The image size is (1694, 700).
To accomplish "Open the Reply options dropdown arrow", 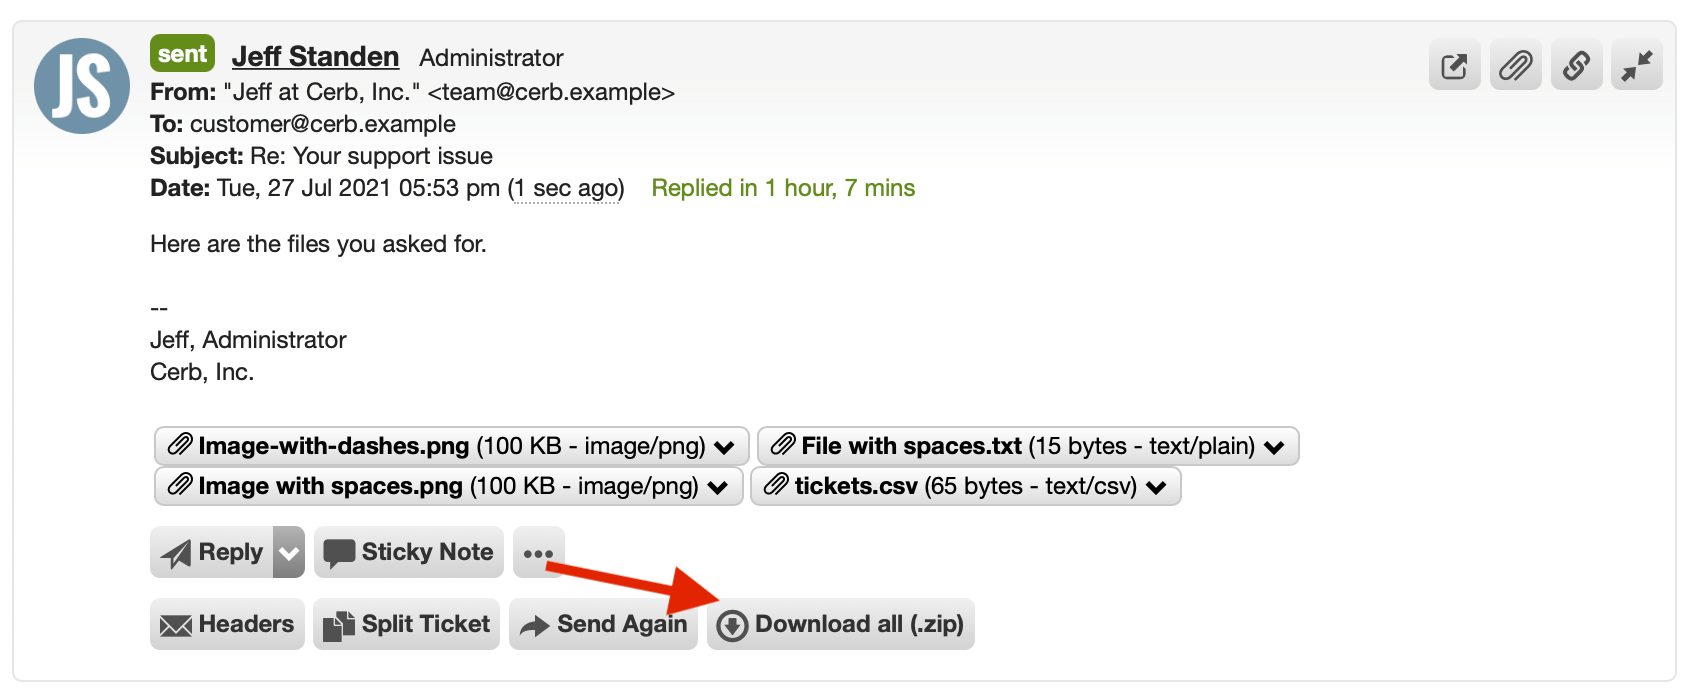I will coord(289,552).
